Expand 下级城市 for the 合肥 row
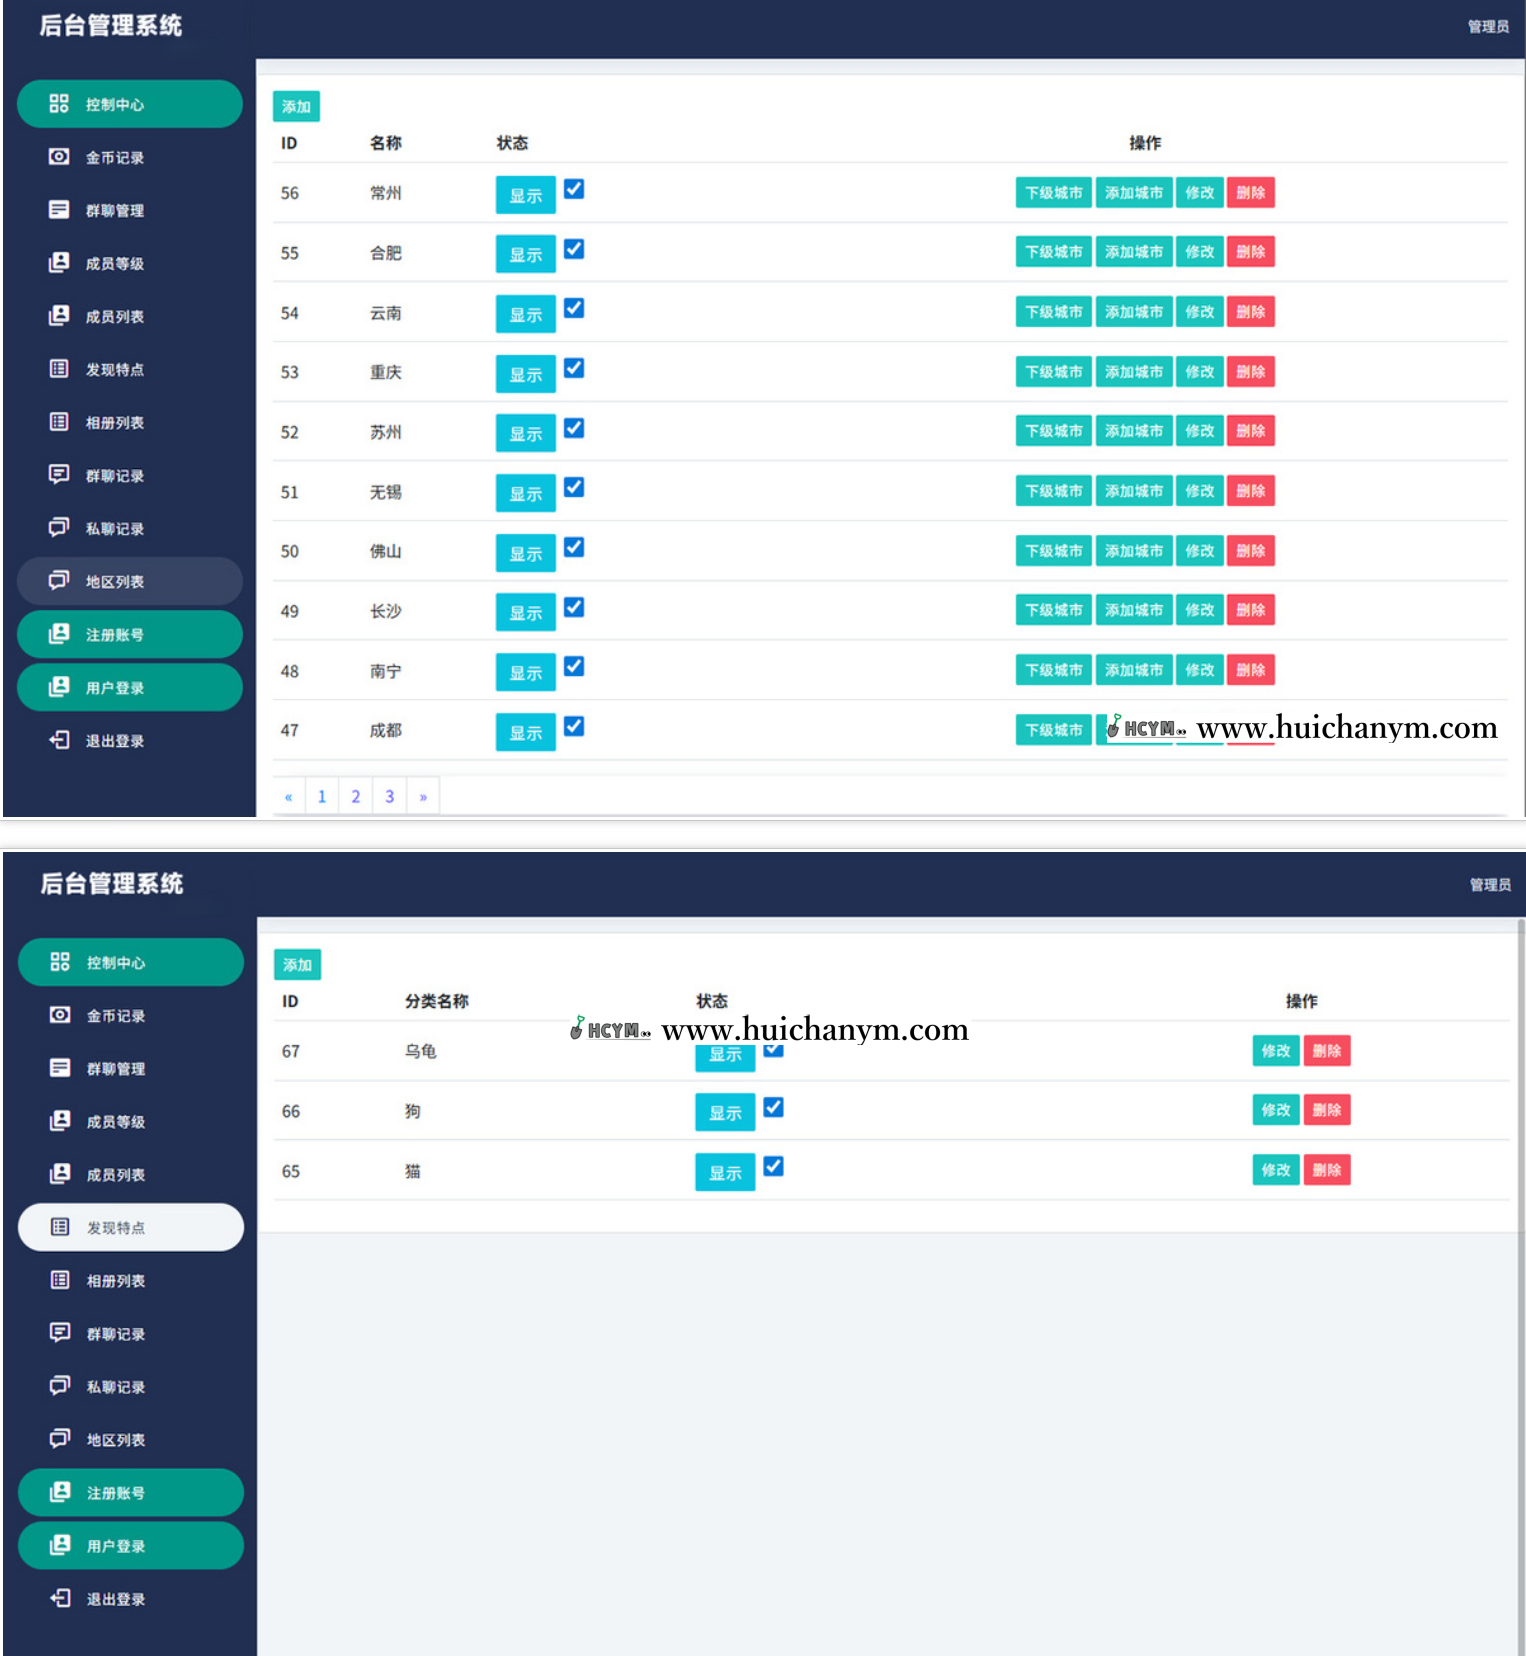1526x1656 pixels. pyautogui.click(x=1053, y=252)
